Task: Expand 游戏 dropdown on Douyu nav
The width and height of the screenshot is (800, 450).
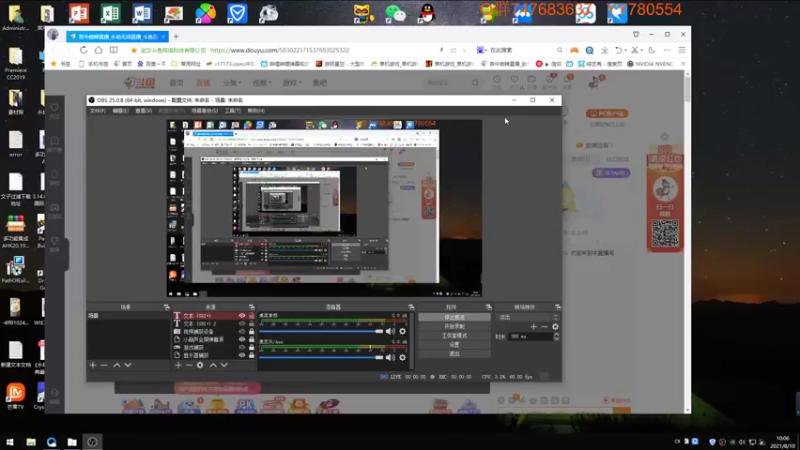Action: [x=292, y=83]
